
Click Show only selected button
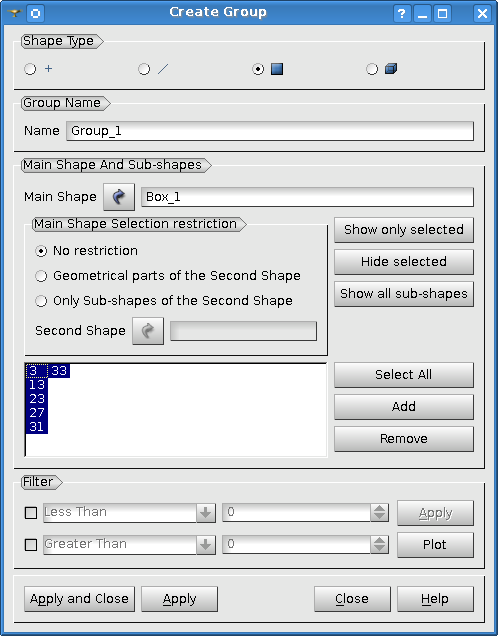(404, 230)
